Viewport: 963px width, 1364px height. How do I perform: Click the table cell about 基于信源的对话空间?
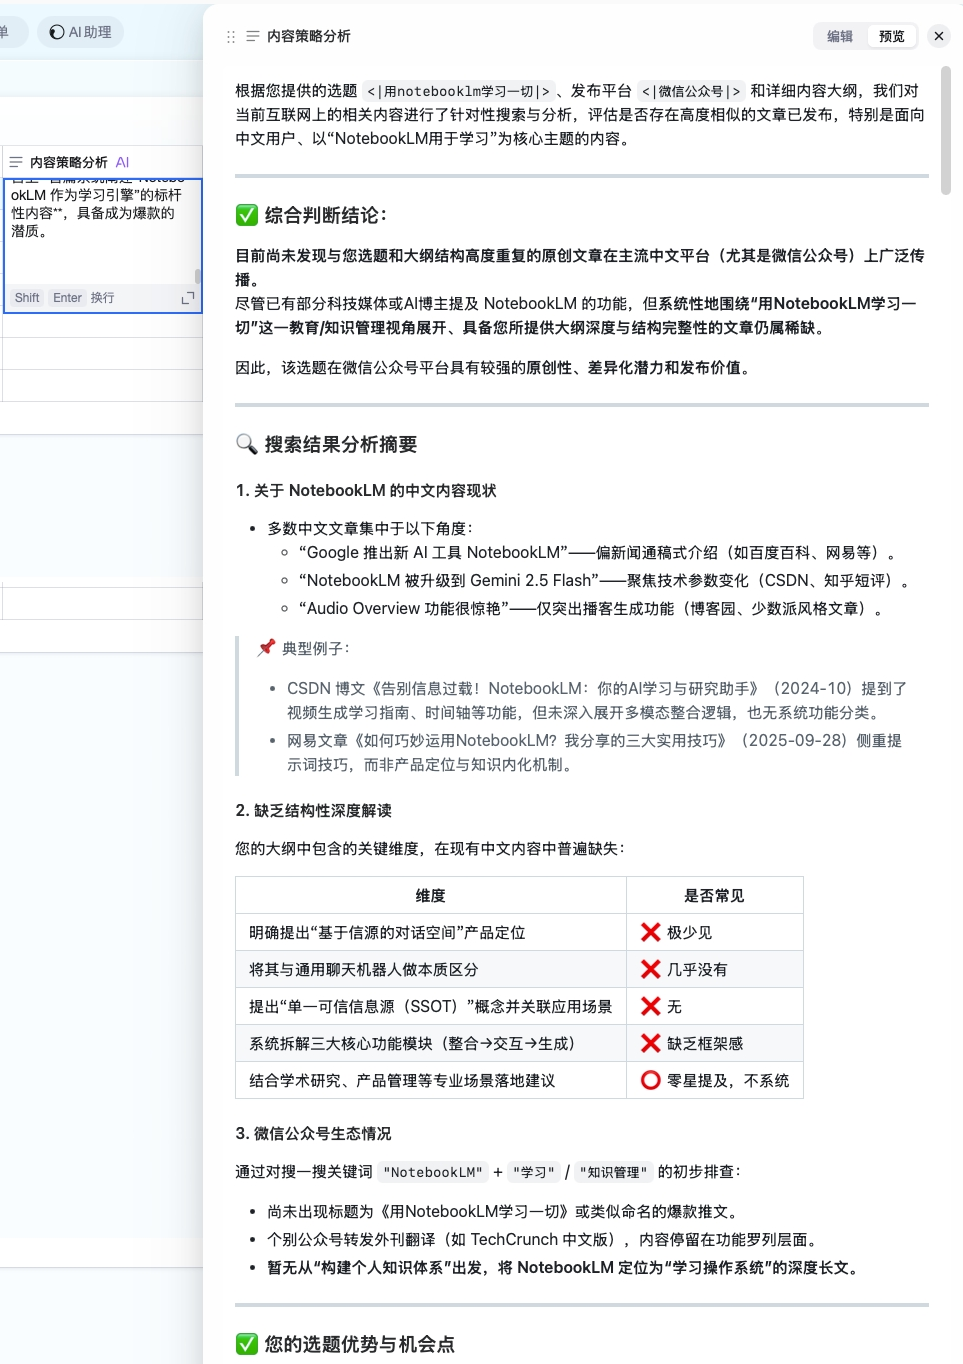coord(431,932)
